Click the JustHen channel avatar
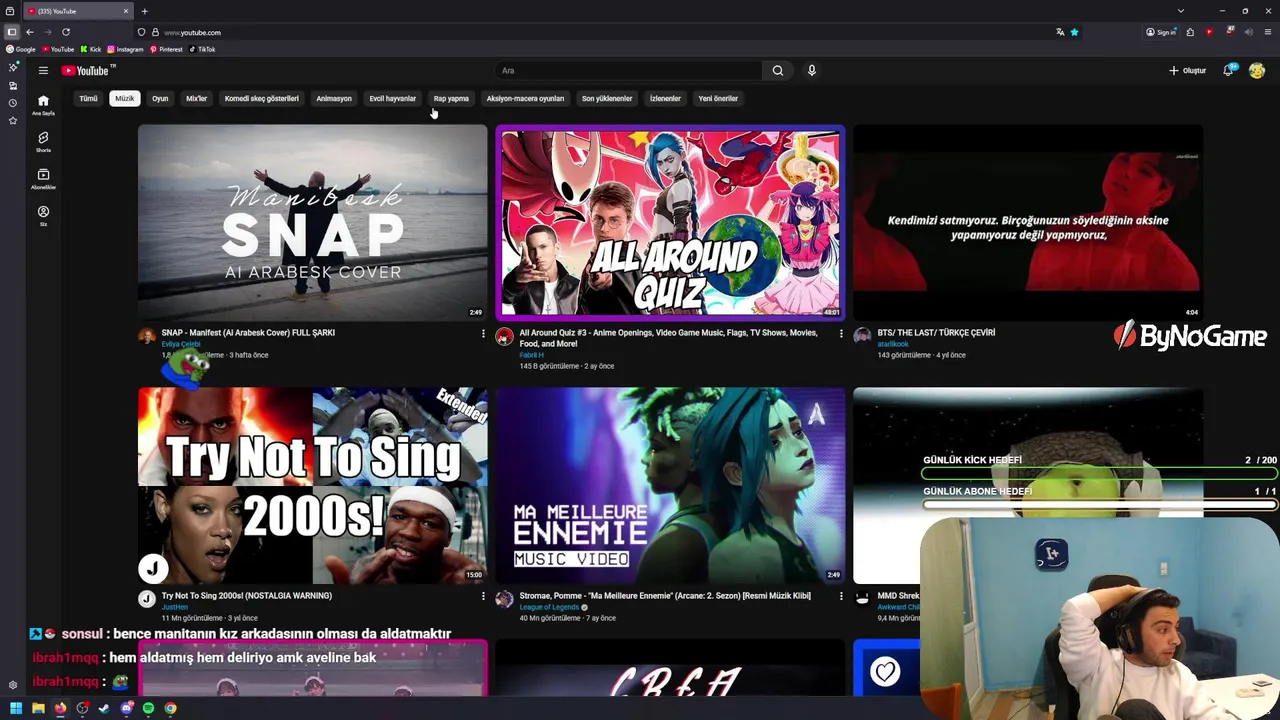 [147, 599]
